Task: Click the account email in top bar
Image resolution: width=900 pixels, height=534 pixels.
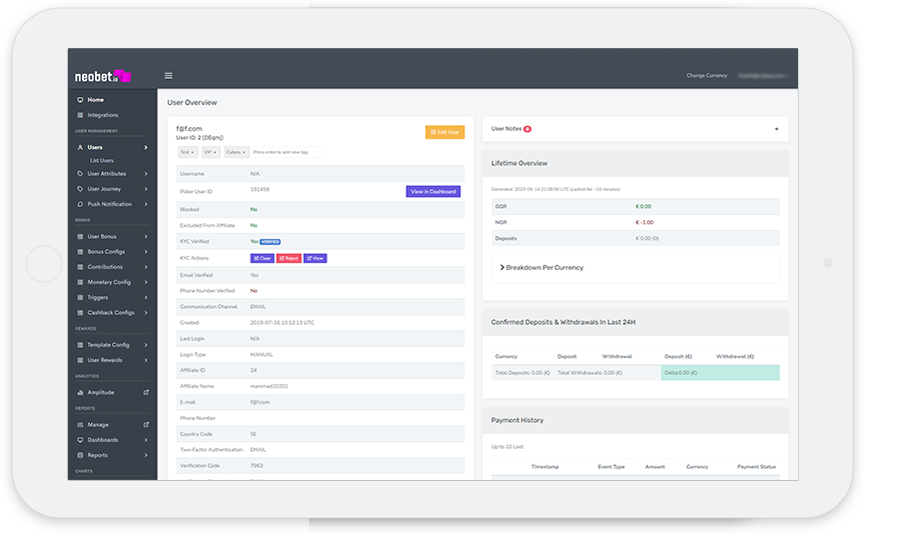Action: coord(763,76)
